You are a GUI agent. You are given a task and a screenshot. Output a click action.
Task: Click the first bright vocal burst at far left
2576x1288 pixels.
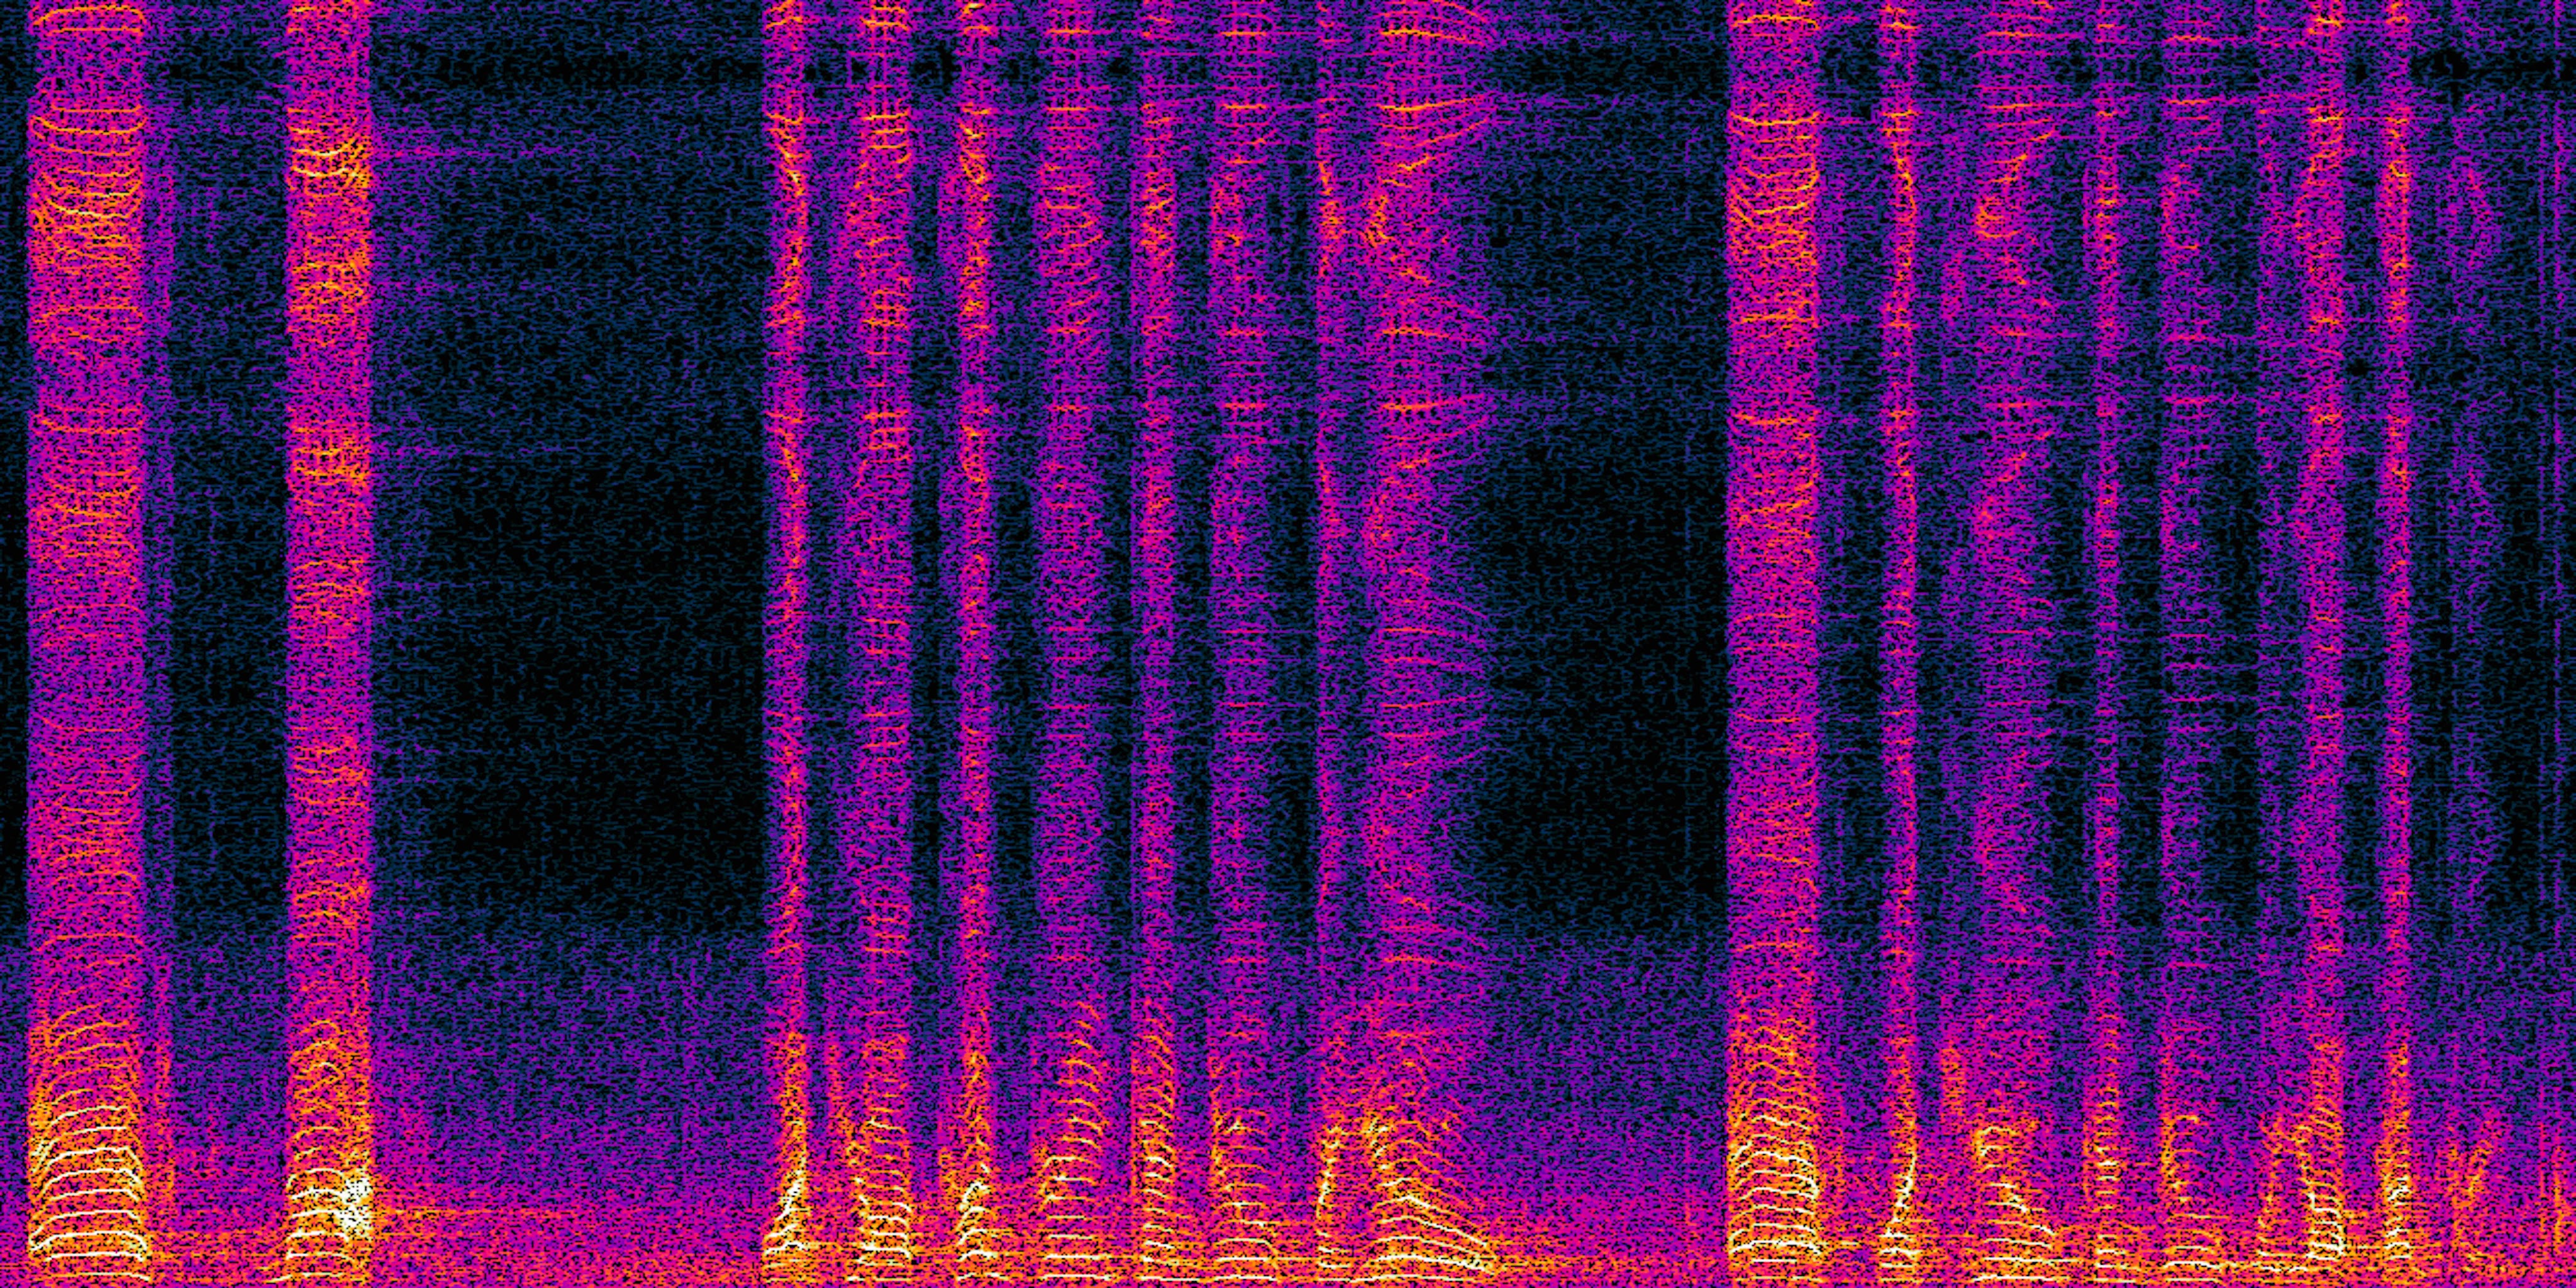pos(88,640)
